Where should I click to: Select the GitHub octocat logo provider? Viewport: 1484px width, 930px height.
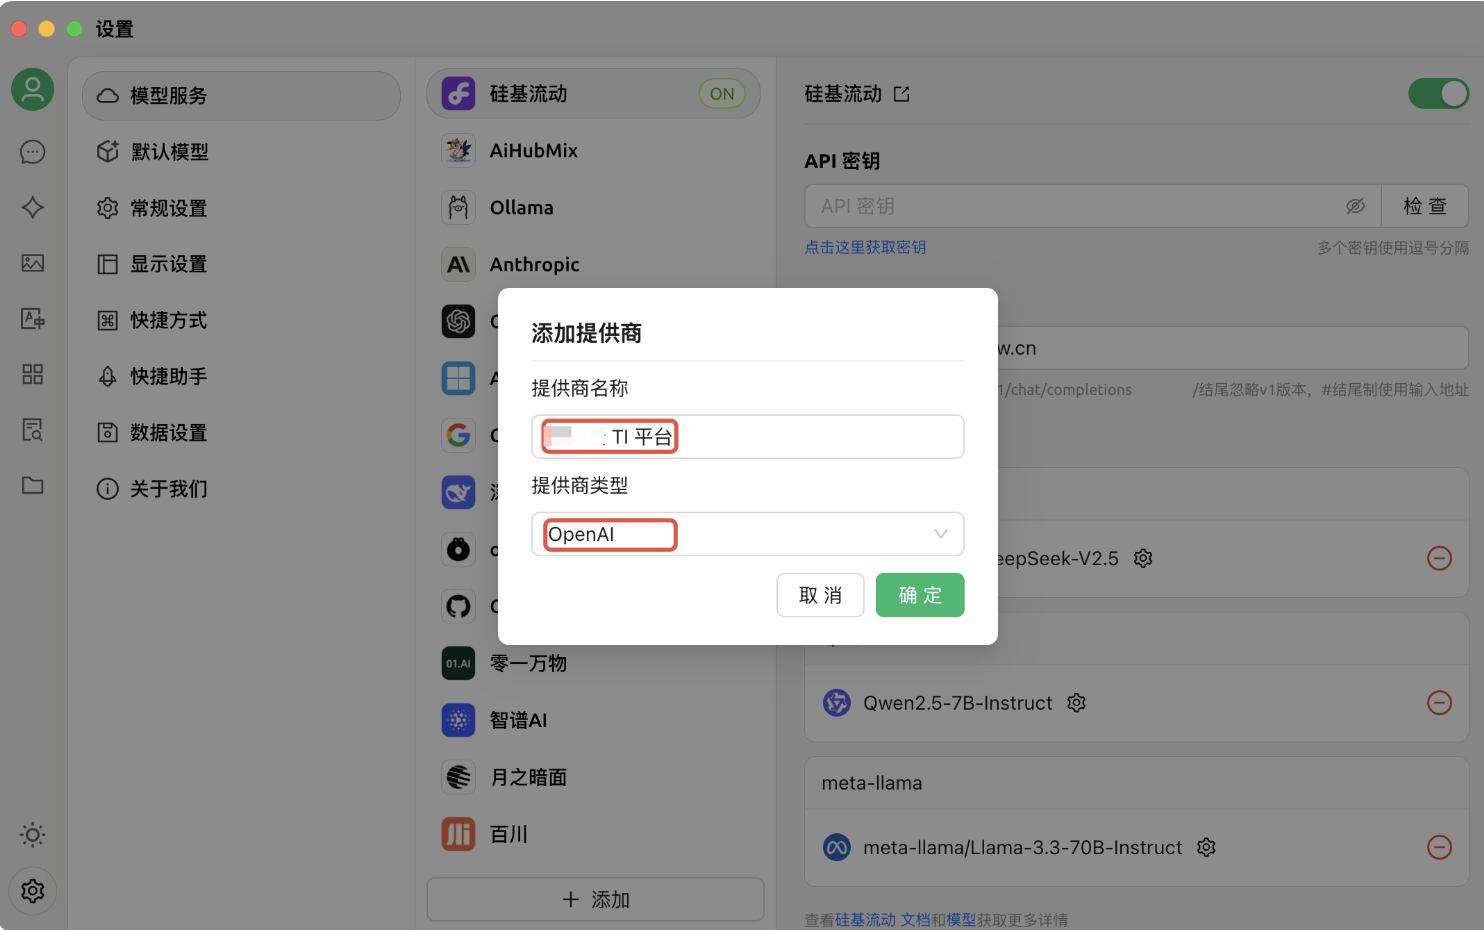459,606
